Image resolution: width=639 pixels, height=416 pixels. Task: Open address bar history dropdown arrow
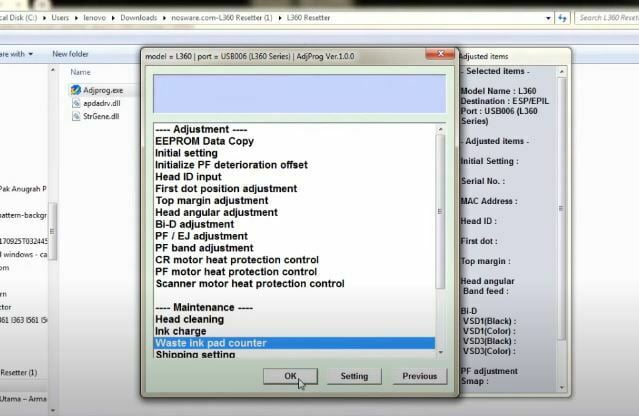(x=549, y=18)
